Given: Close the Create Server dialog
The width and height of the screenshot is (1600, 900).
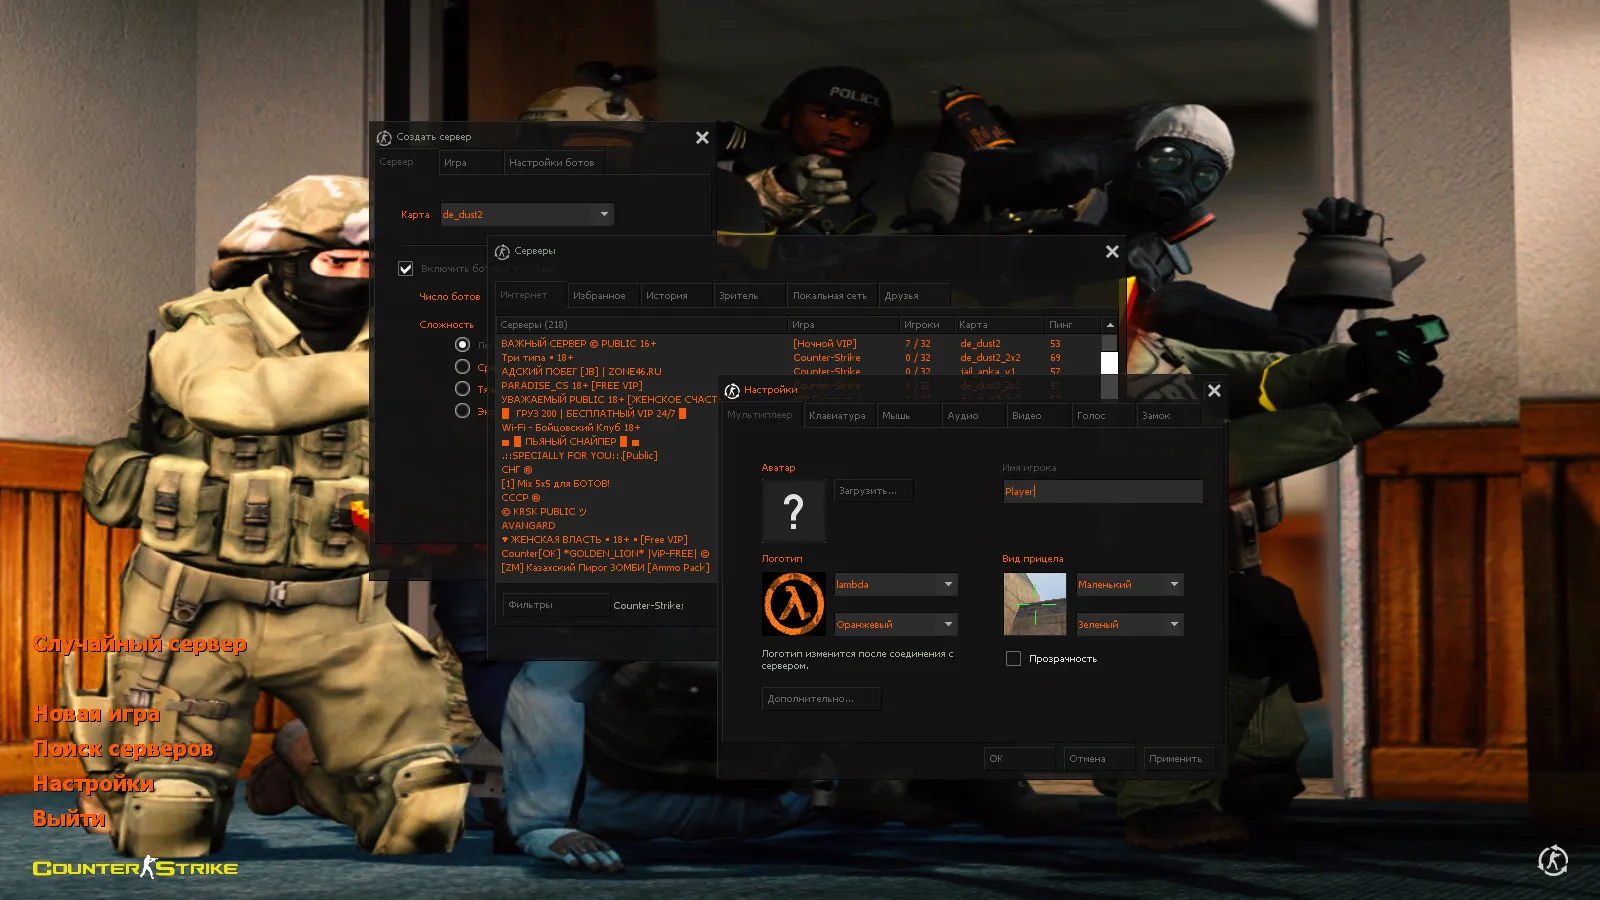Looking at the screenshot, I should (702, 138).
